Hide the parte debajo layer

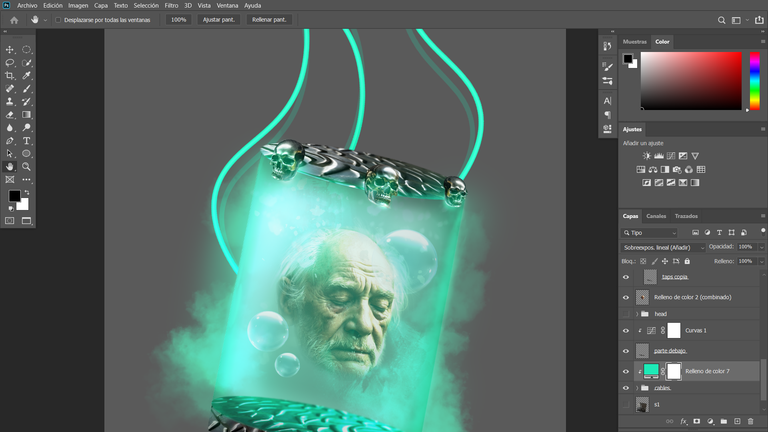tap(626, 351)
